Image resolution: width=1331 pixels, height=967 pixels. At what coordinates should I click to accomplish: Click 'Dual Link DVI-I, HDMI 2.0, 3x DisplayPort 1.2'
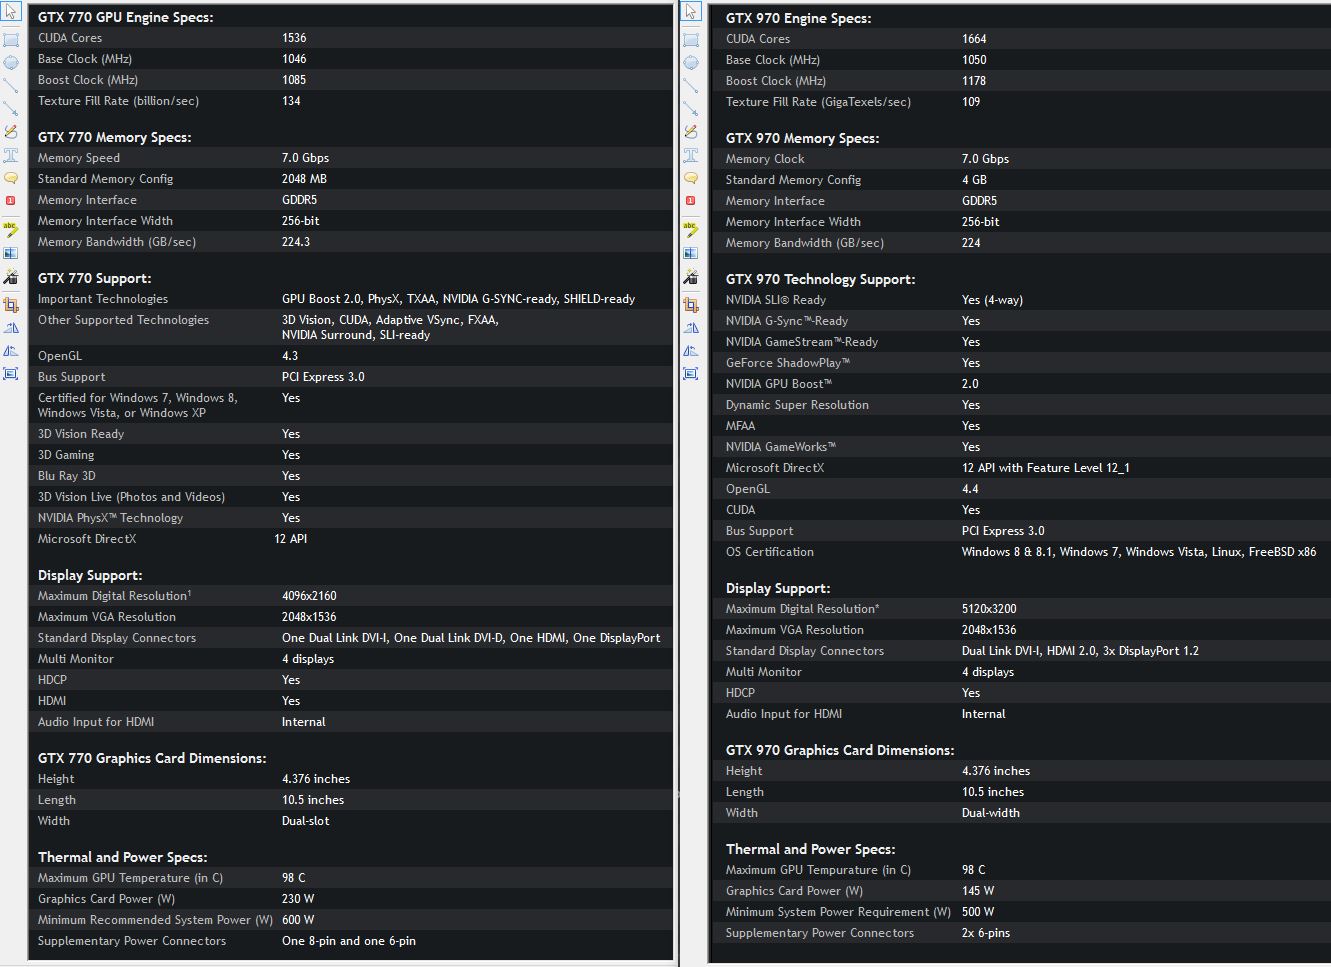click(x=1080, y=651)
